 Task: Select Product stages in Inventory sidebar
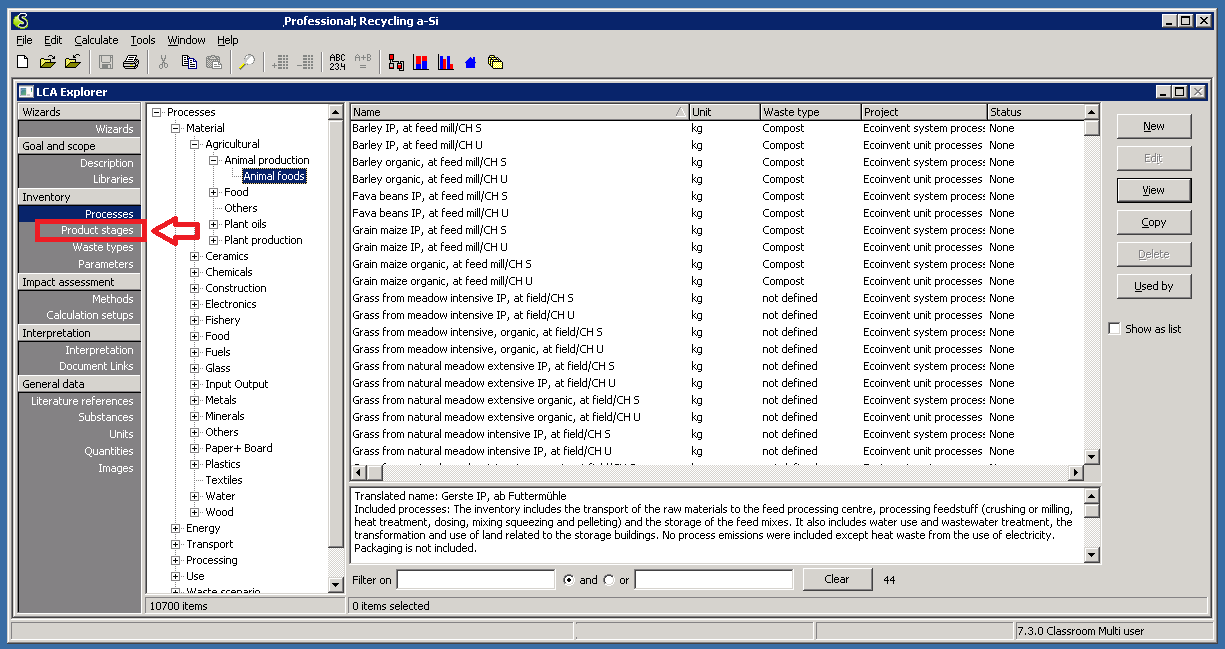[x=96, y=231]
